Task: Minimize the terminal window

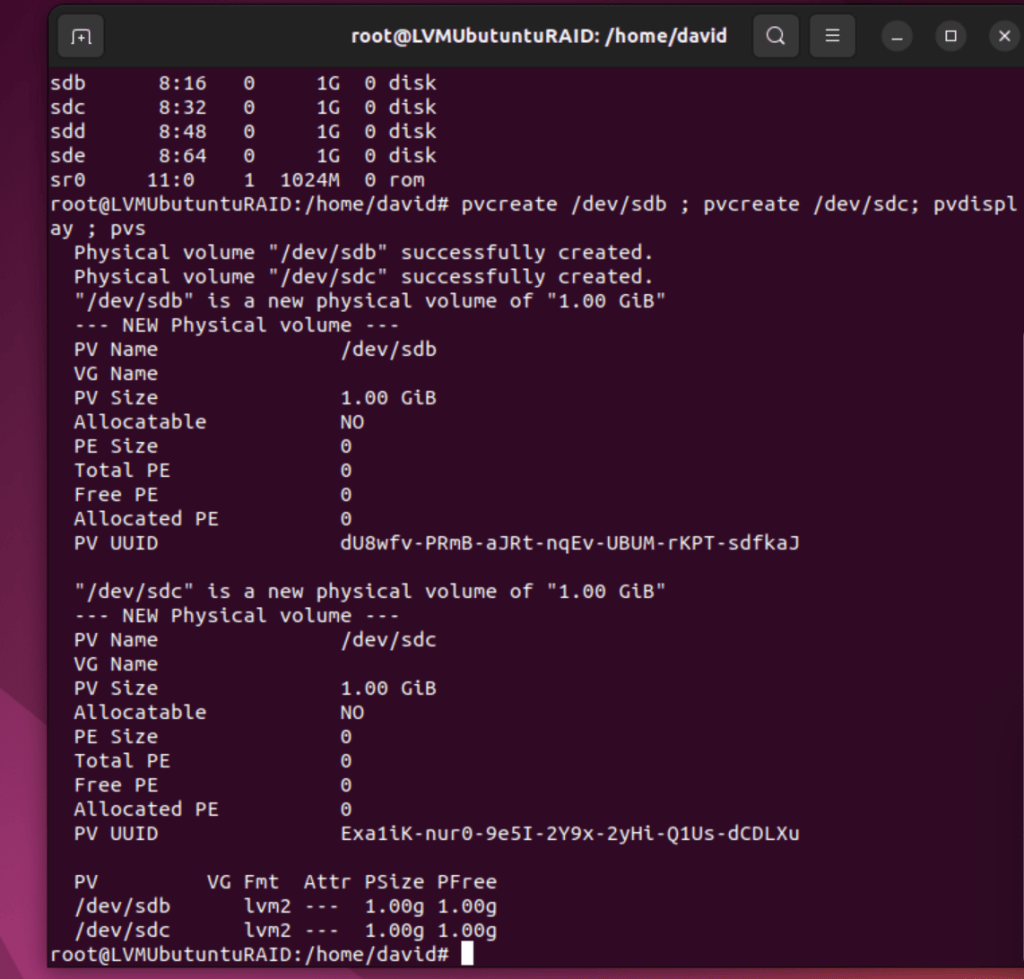Action: tap(896, 37)
